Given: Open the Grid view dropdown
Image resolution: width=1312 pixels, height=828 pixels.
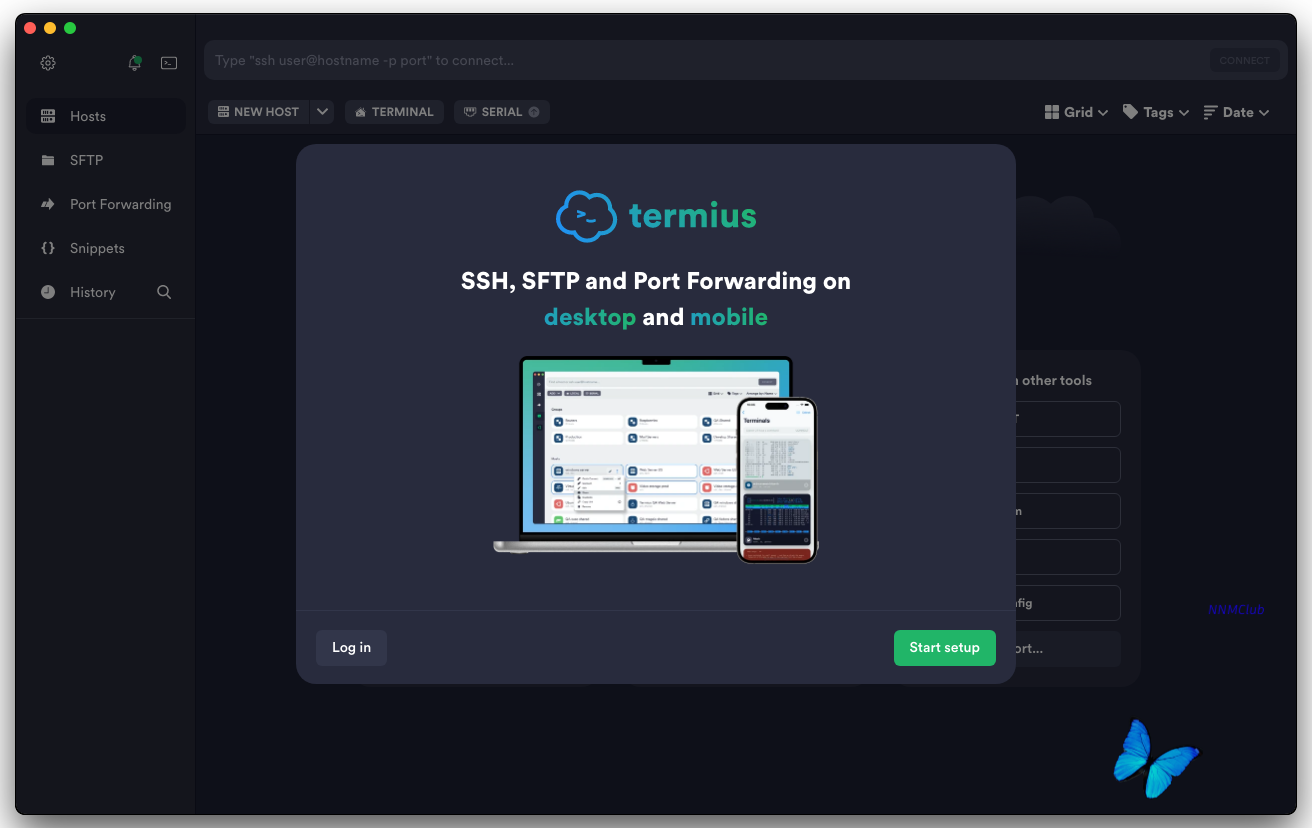Looking at the screenshot, I should point(1076,112).
